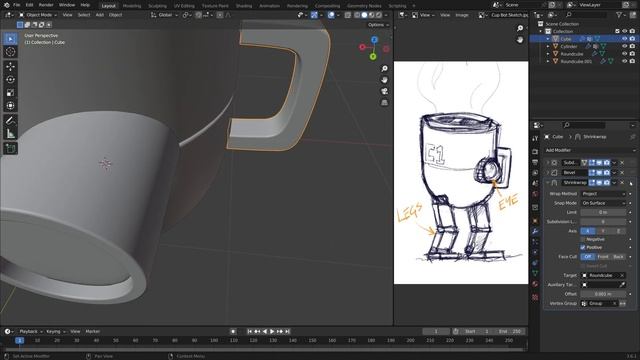Click the eyedropper for Auxiliary Target
This screenshot has width=640, height=360.
click(x=622, y=284)
